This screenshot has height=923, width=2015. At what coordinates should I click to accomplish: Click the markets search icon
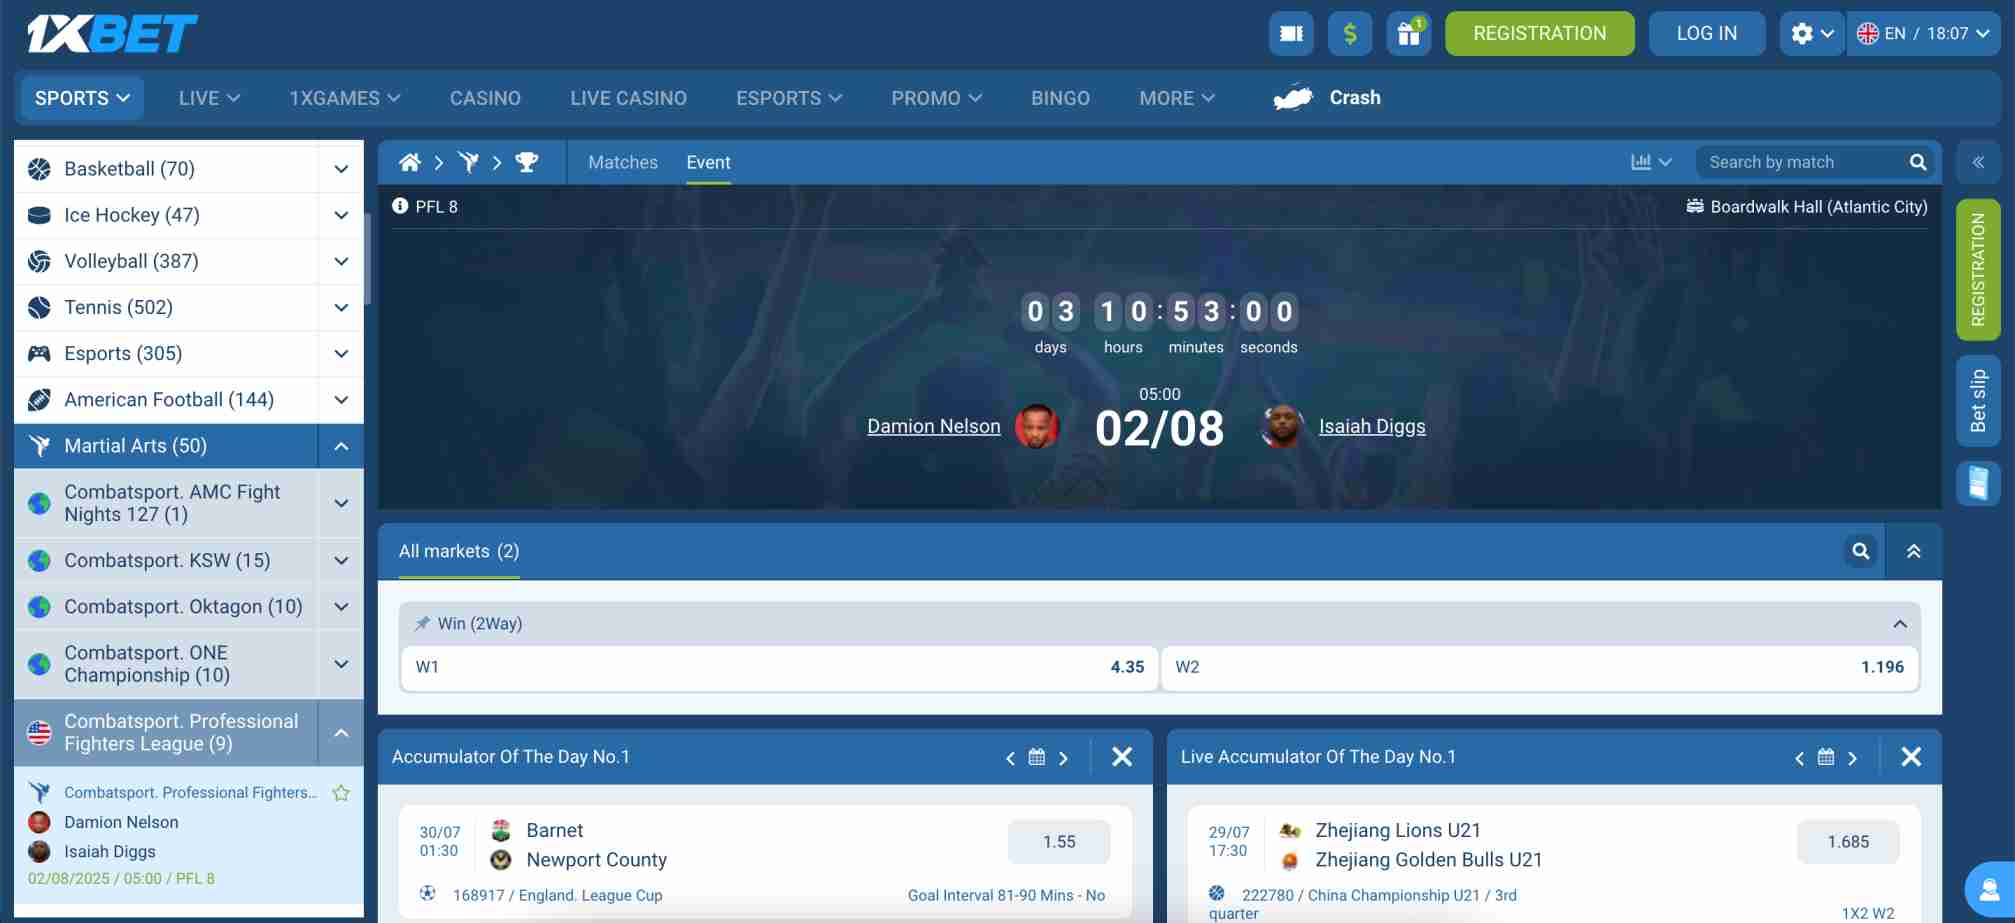pos(1861,551)
